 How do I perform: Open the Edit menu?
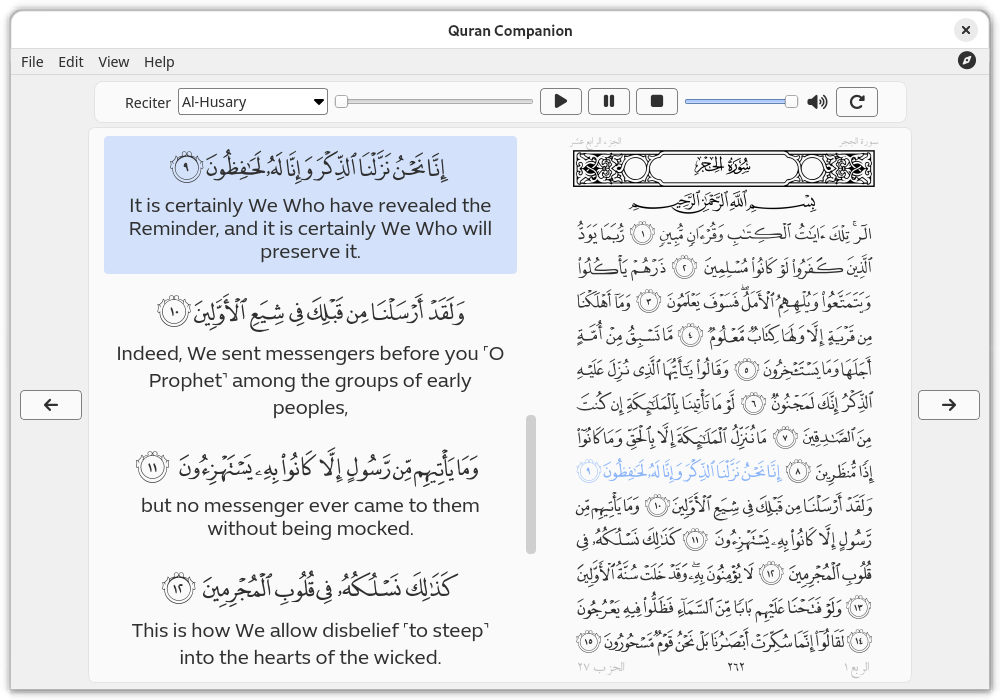pos(70,61)
